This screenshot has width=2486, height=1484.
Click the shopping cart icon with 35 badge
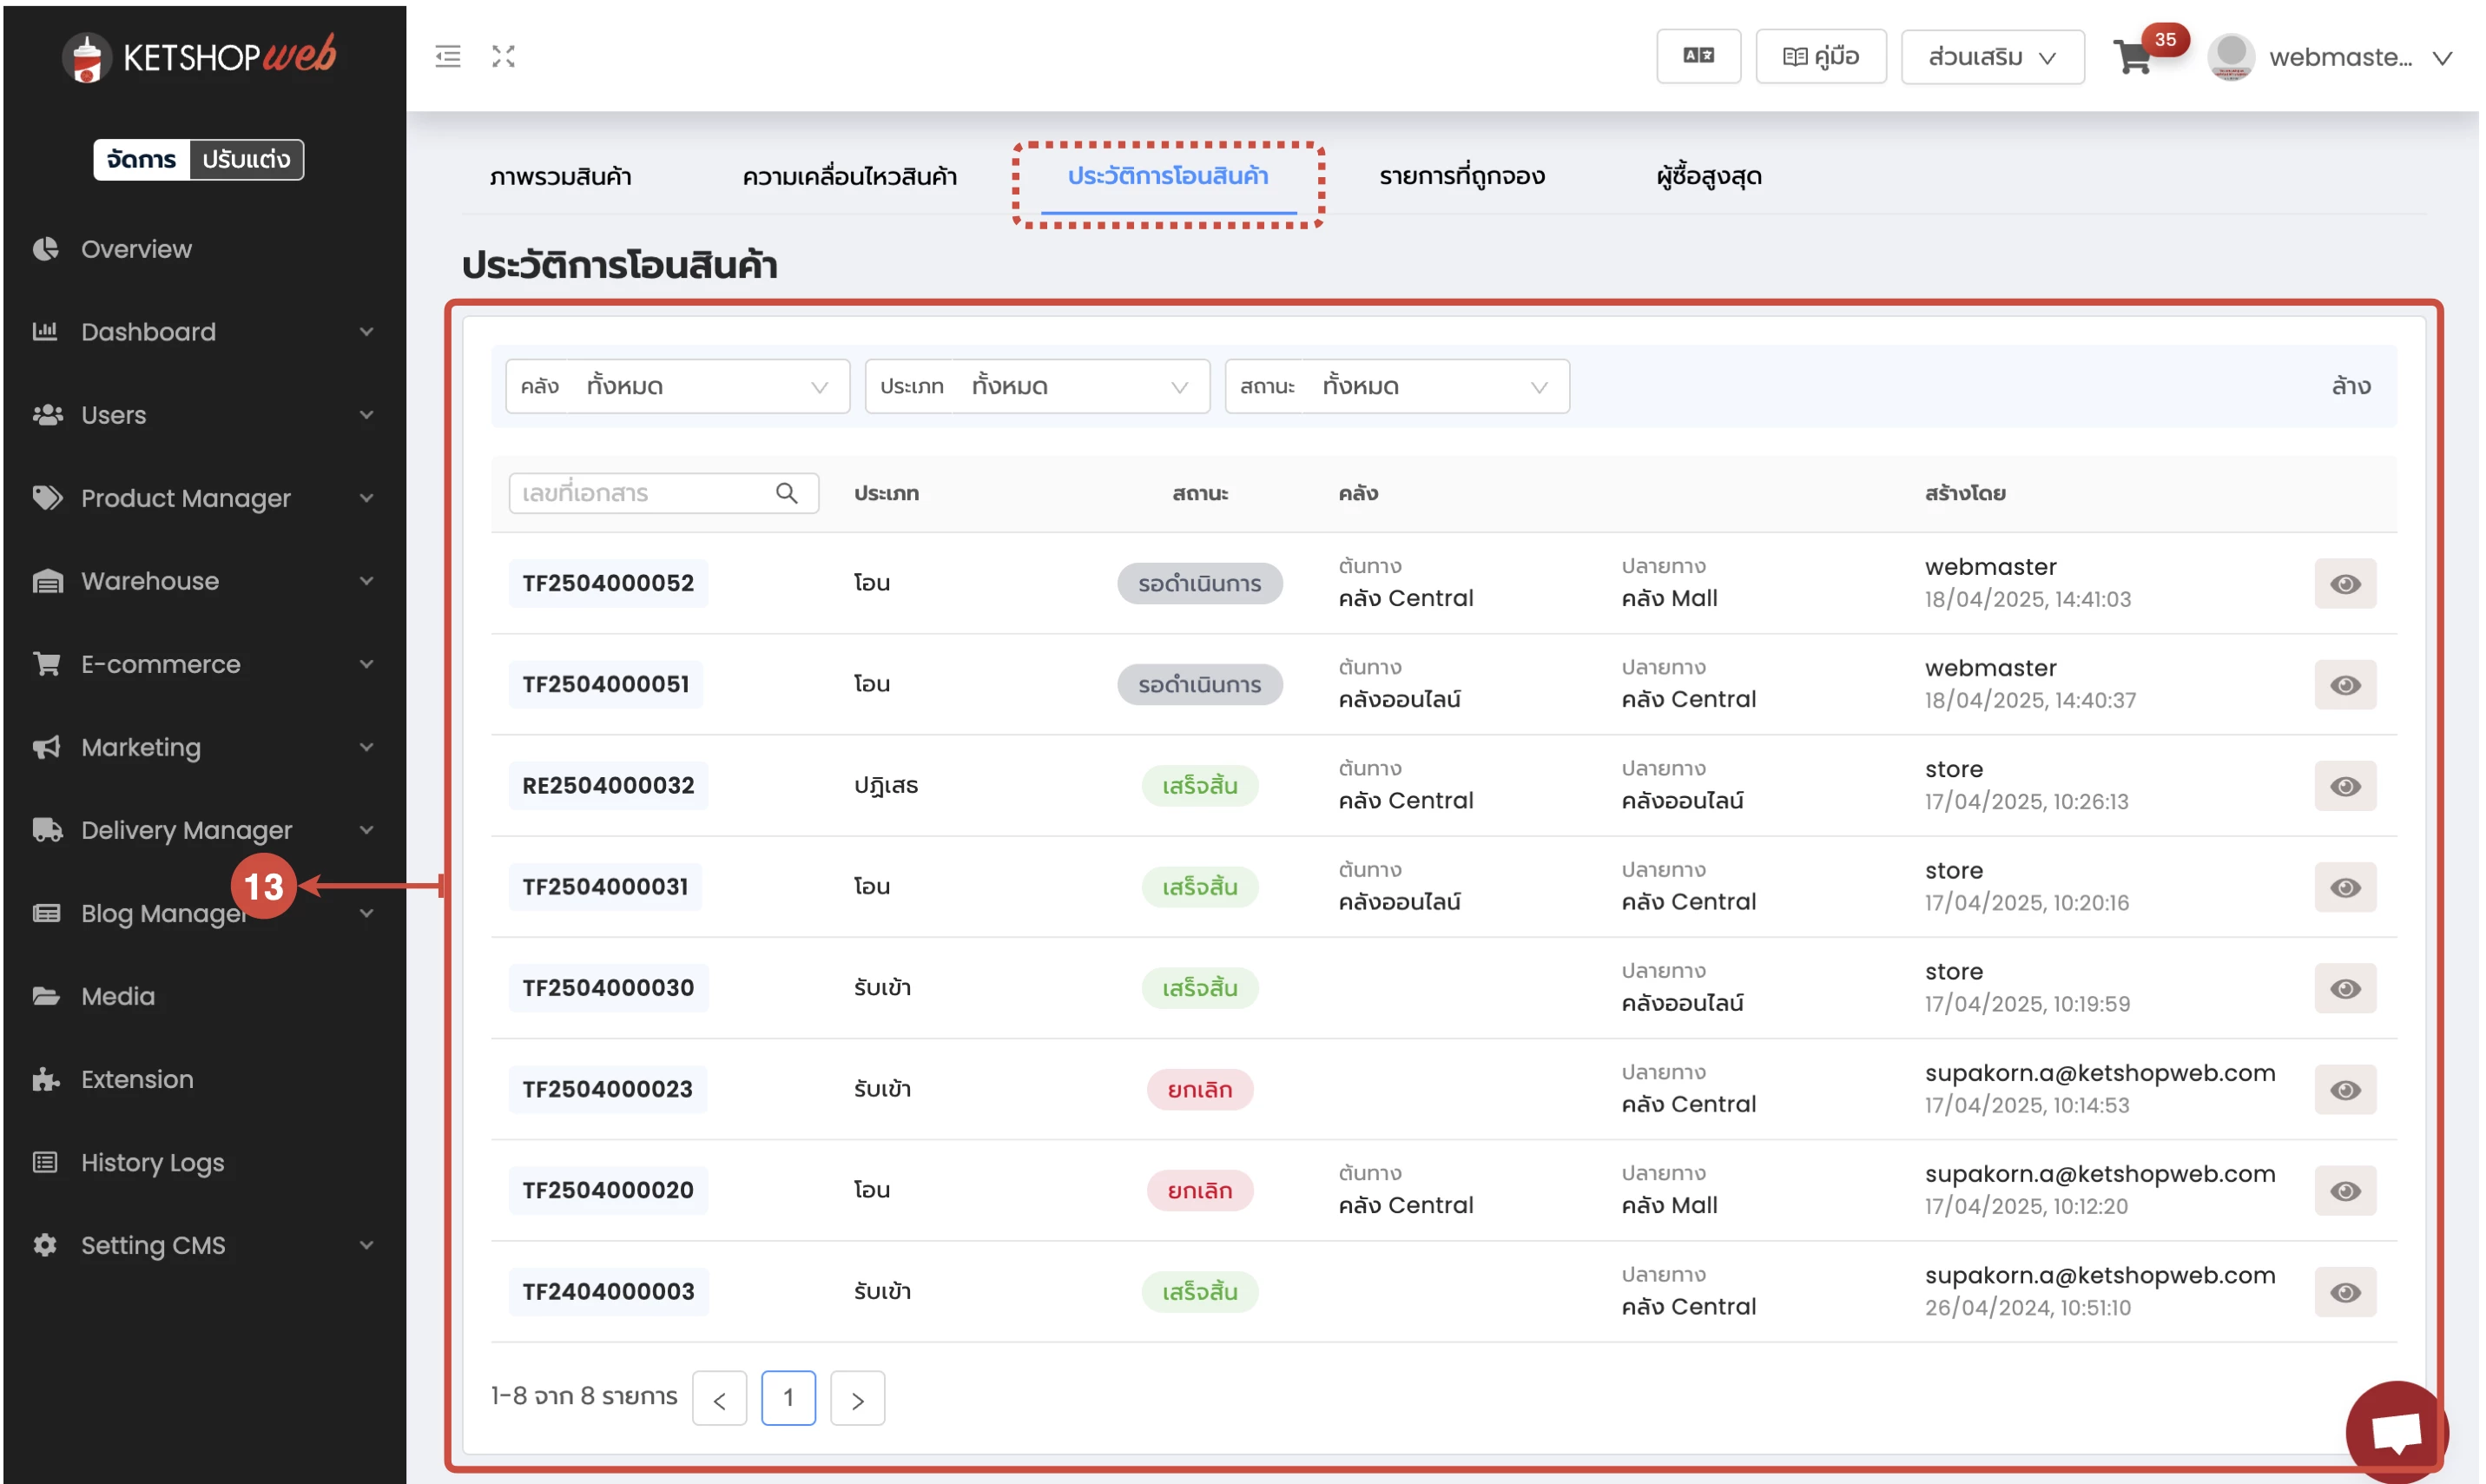2134,57
